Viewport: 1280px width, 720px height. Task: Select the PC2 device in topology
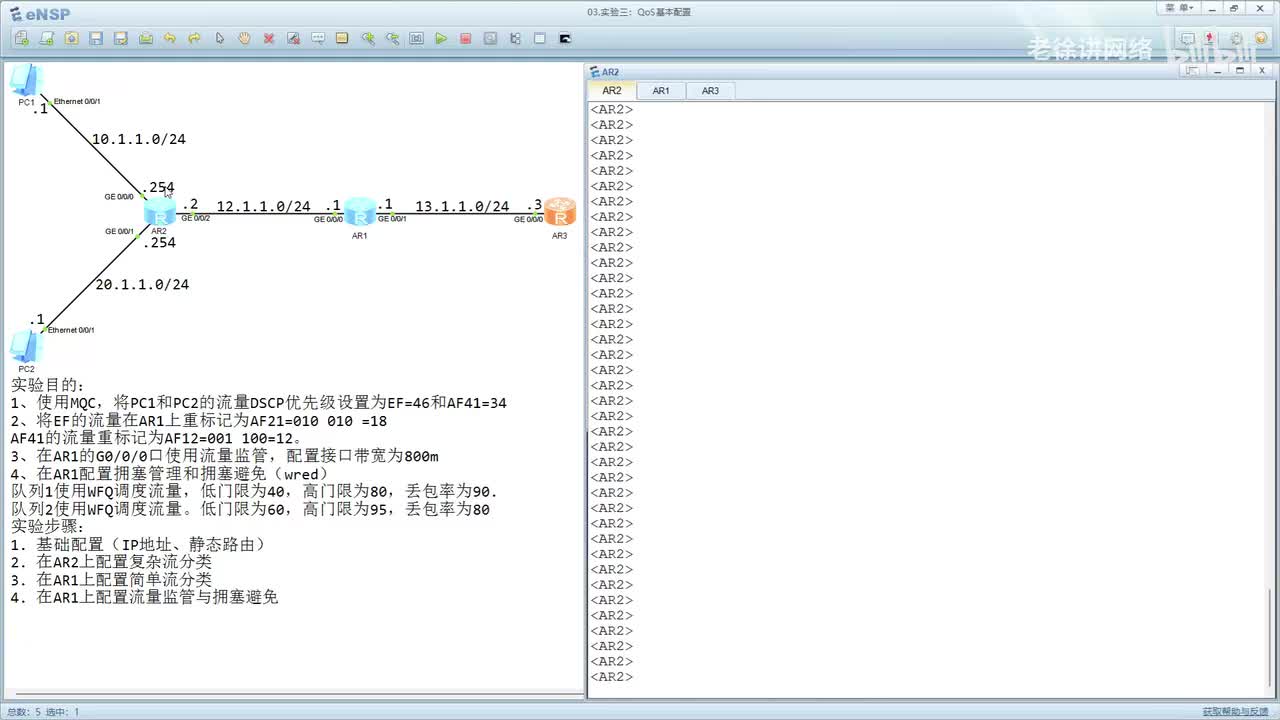click(x=26, y=349)
